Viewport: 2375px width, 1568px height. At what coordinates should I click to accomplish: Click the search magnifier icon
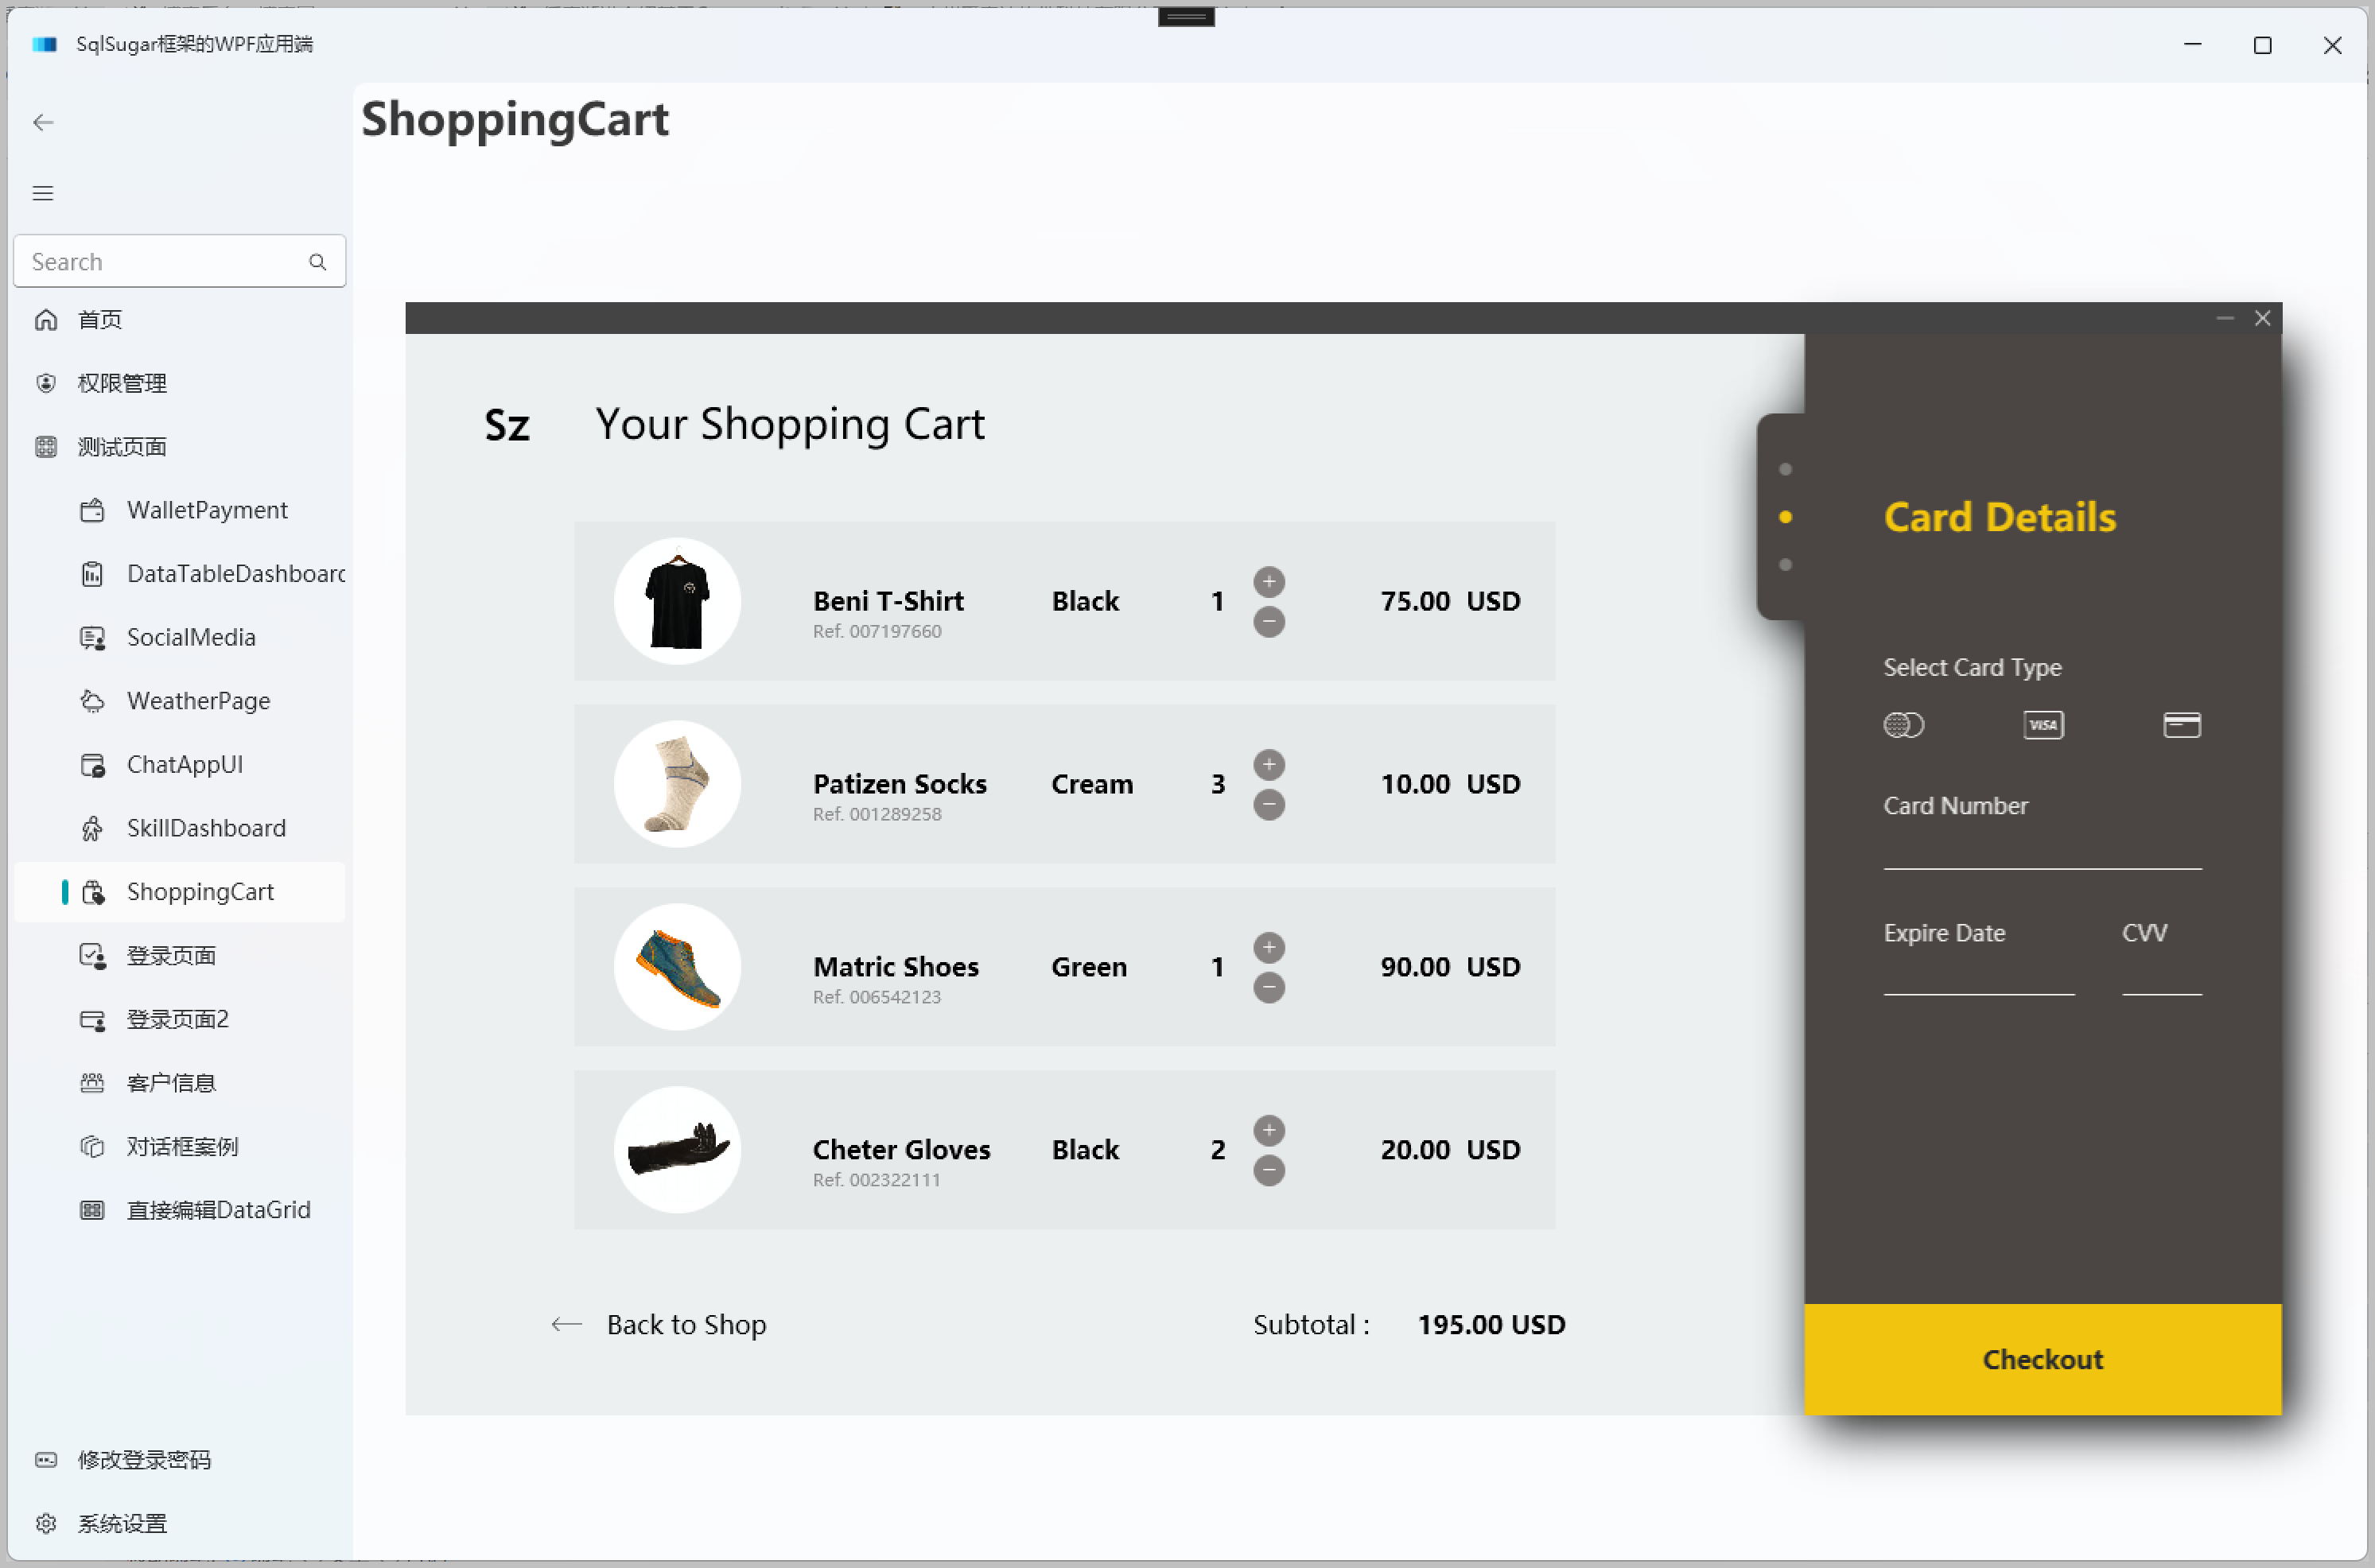coord(318,262)
